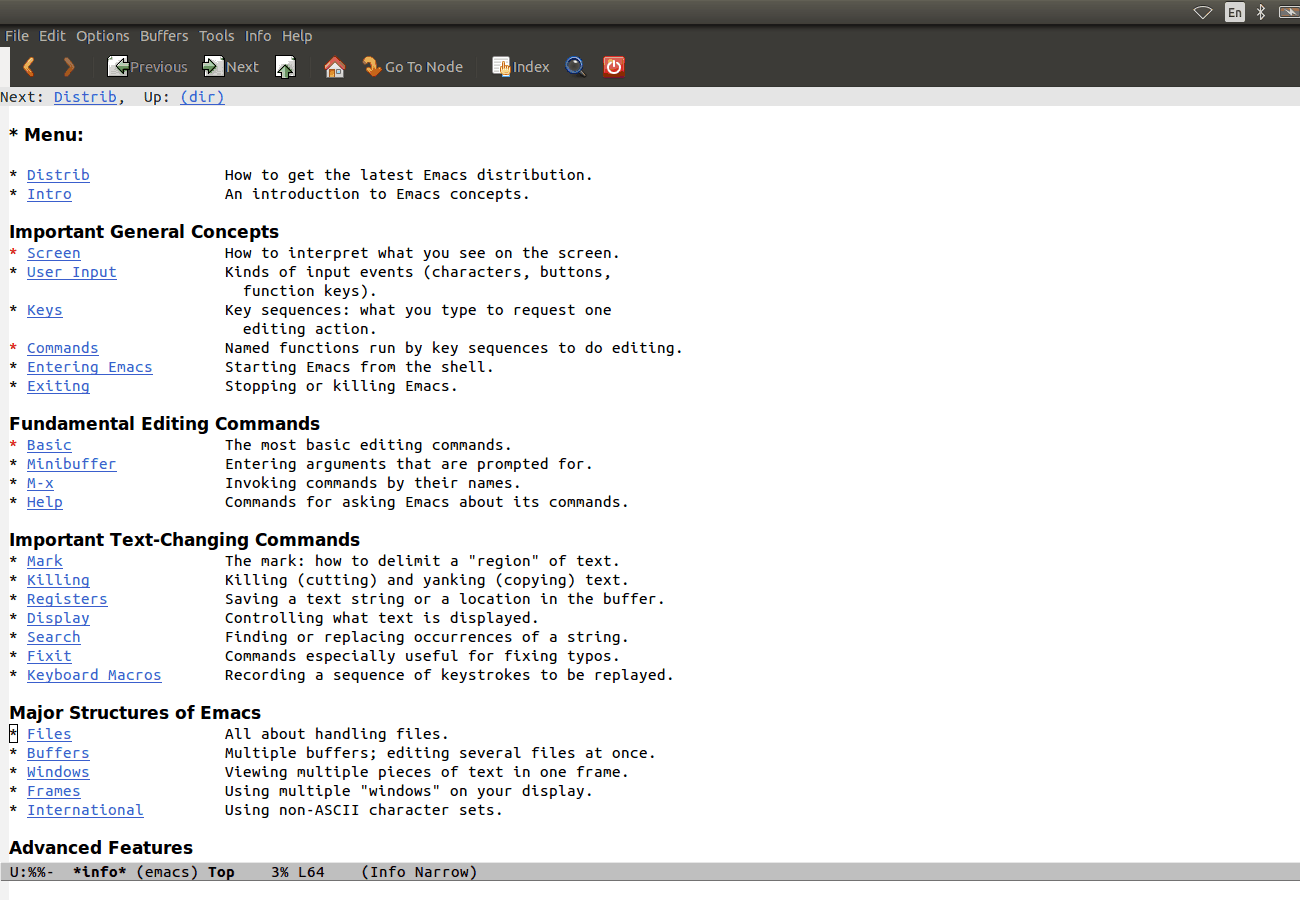This screenshot has height=900, width=1300.
Task: Open the Bluetooth indicator
Action: coord(1261,12)
